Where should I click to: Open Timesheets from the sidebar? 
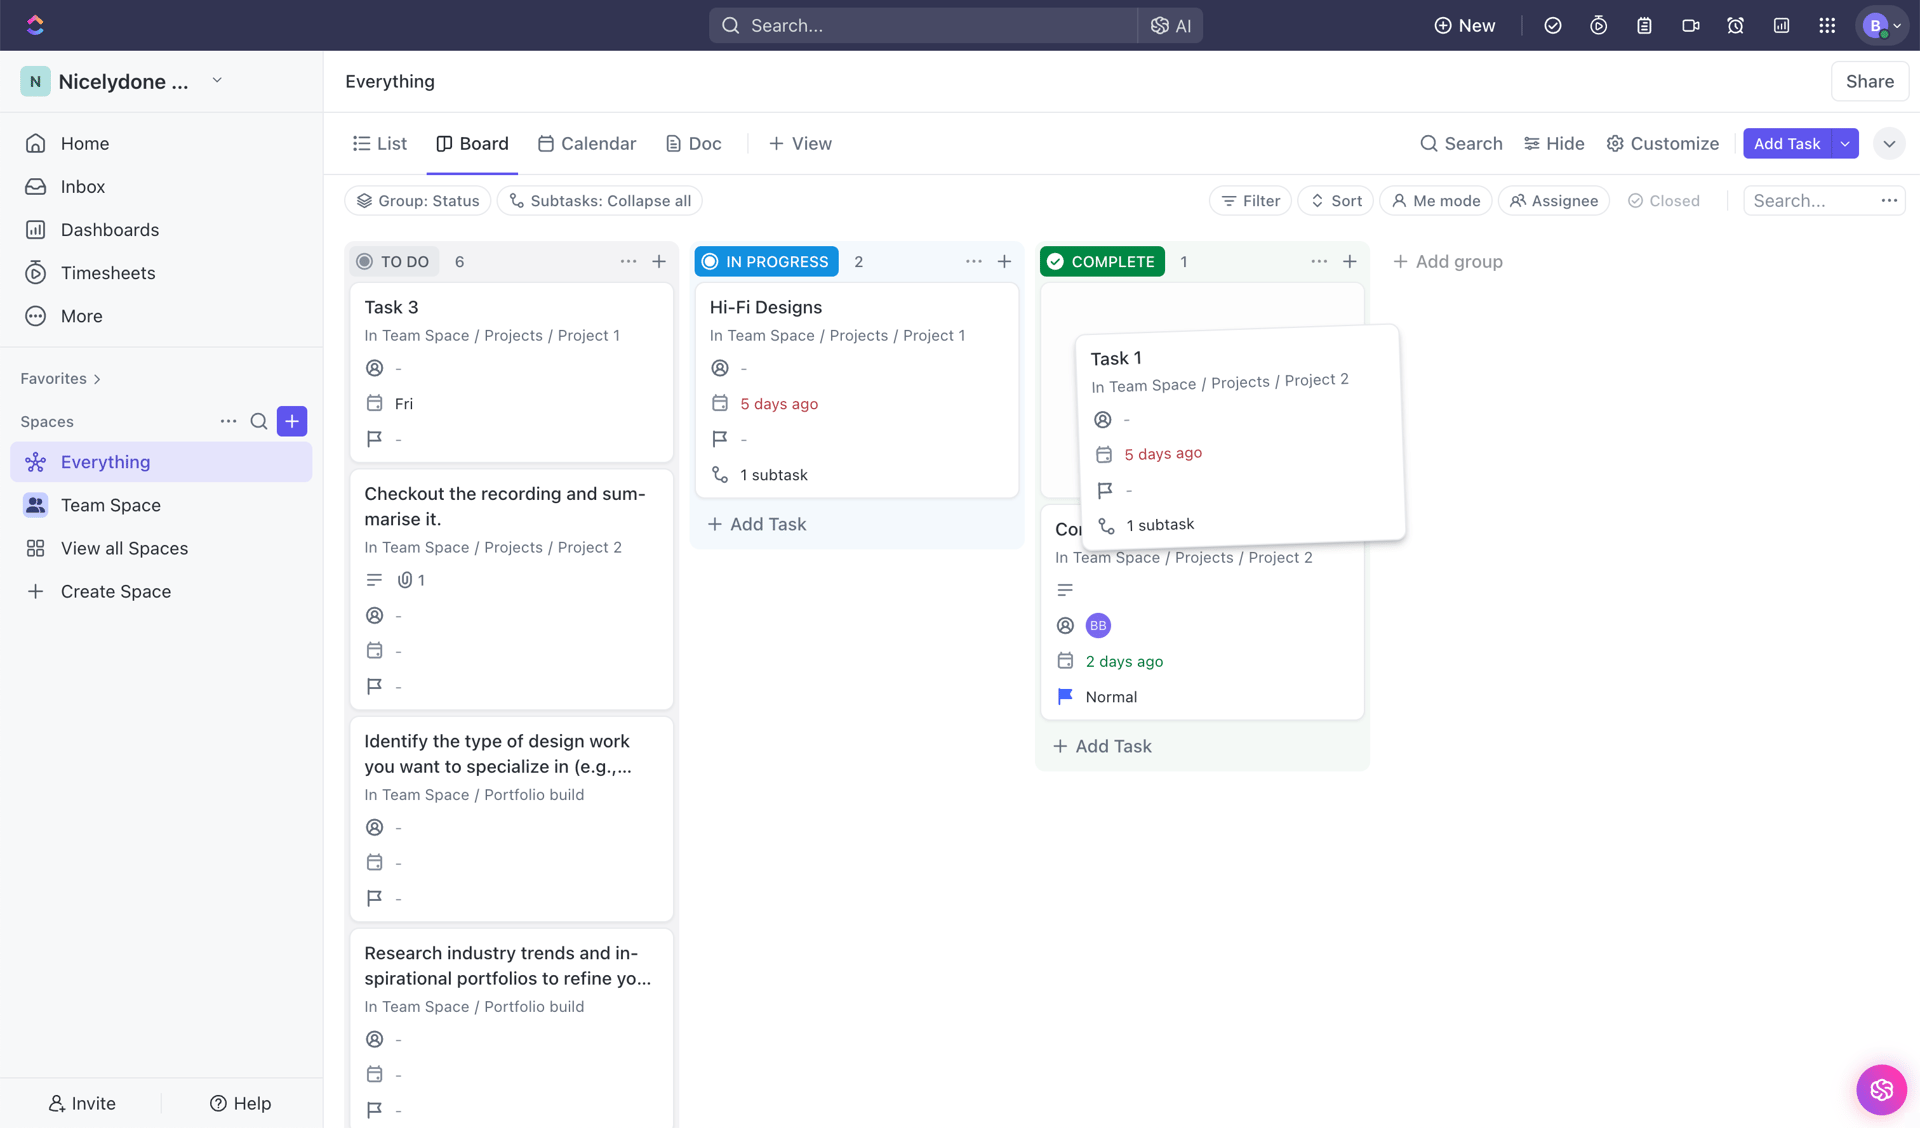108,272
